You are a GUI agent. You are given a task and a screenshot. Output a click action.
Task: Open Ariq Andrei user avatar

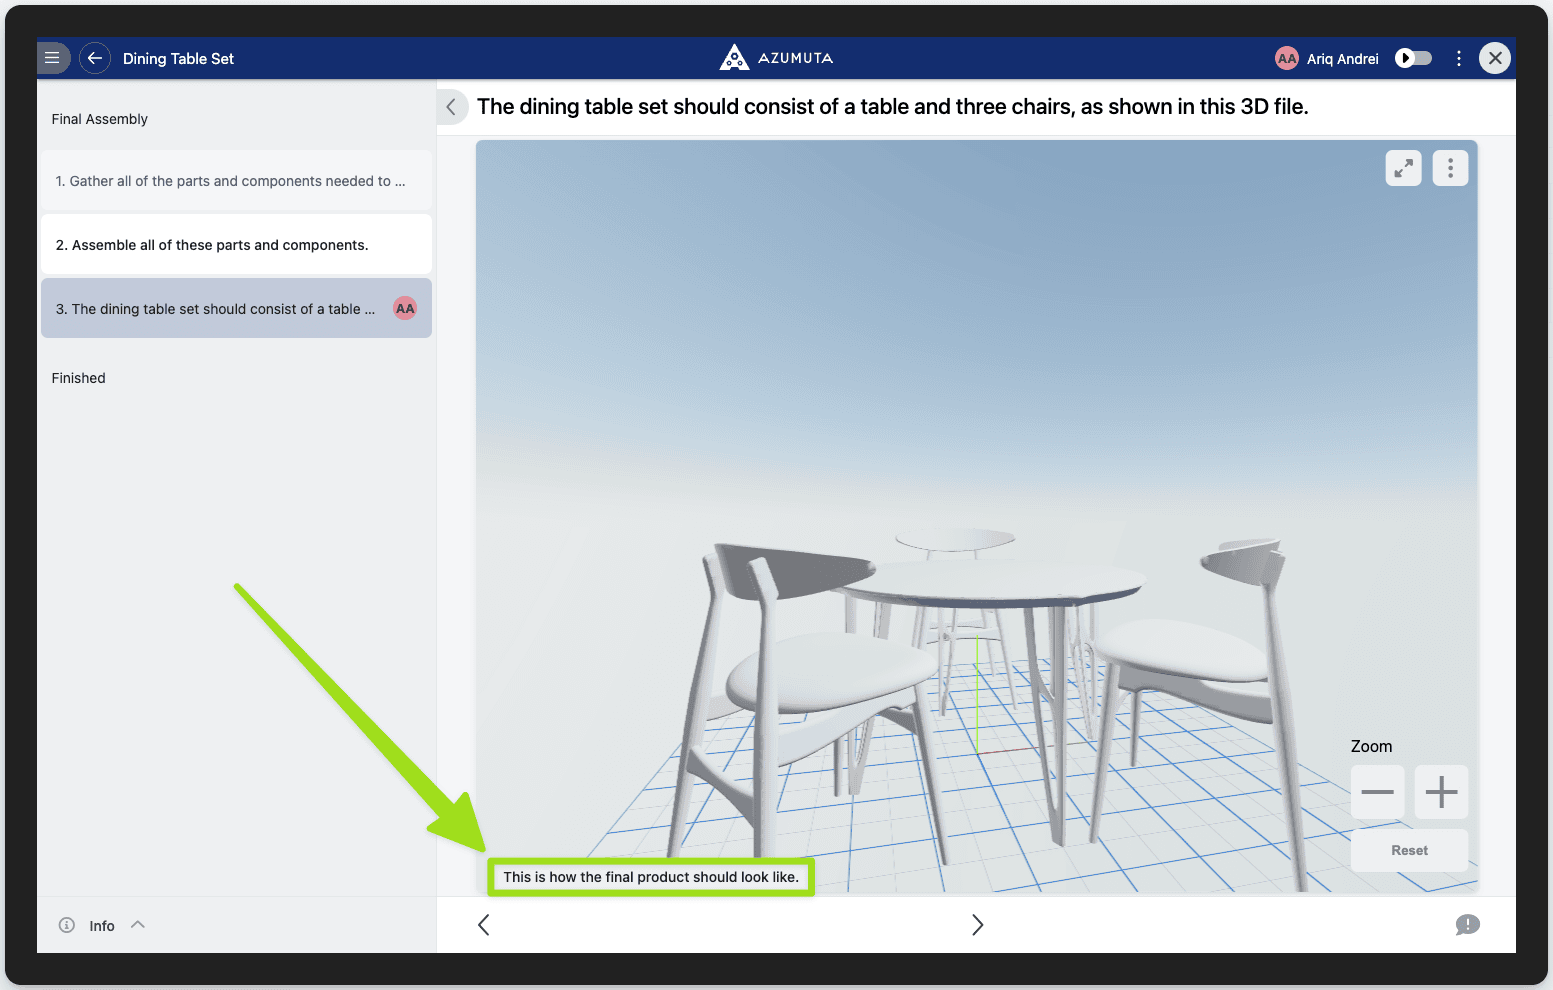point(1286,59)
